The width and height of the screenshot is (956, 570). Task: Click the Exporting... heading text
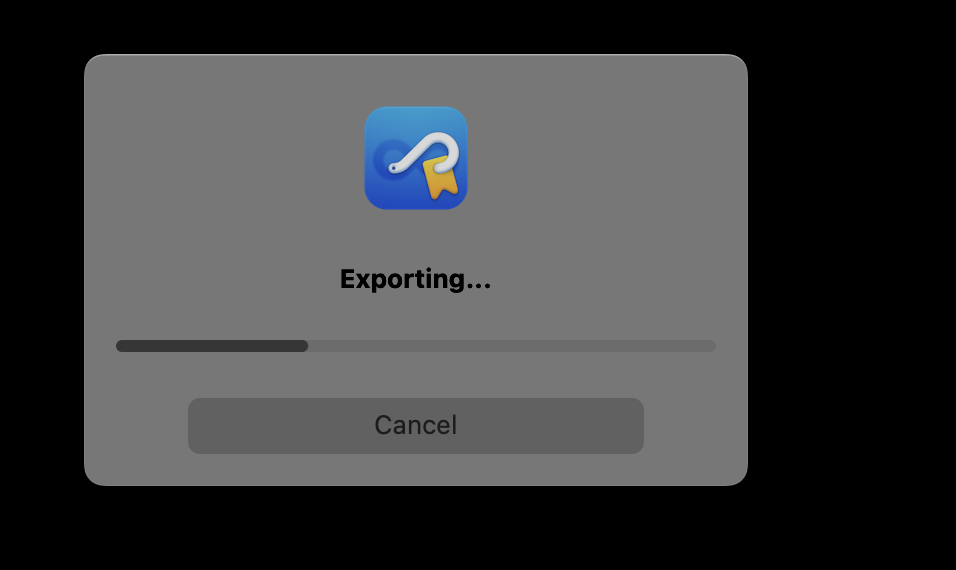415,279
